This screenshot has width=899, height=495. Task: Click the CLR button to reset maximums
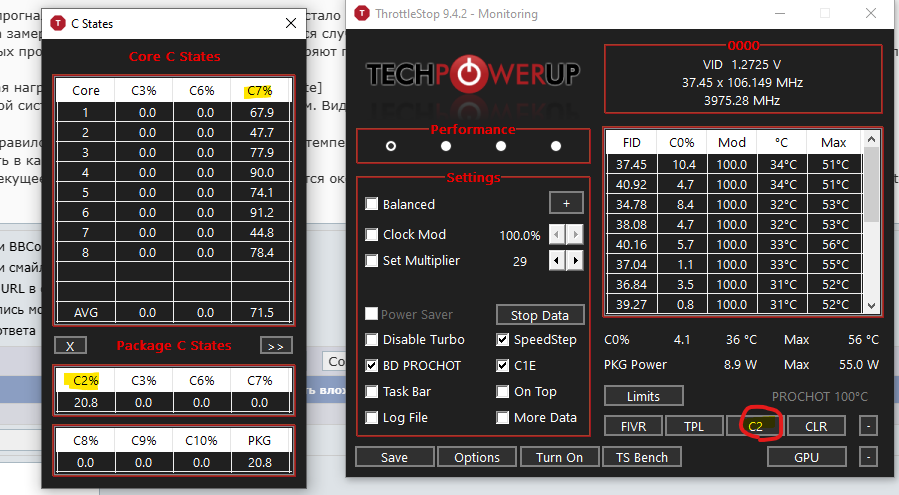[816, 426]
